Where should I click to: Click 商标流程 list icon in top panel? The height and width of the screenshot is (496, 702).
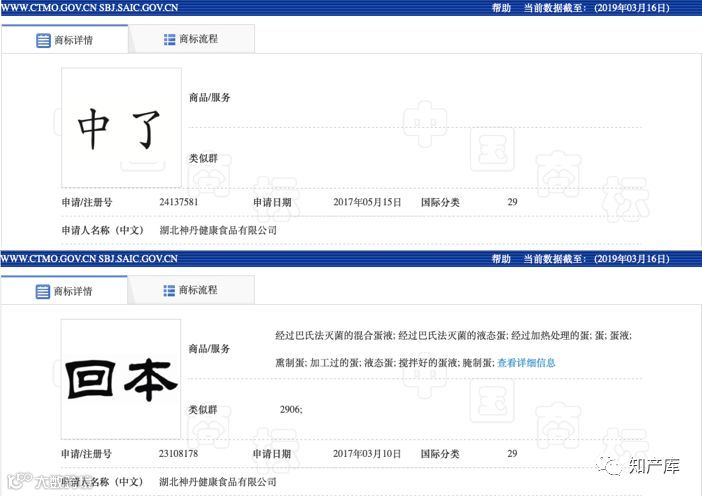(170, 39)
